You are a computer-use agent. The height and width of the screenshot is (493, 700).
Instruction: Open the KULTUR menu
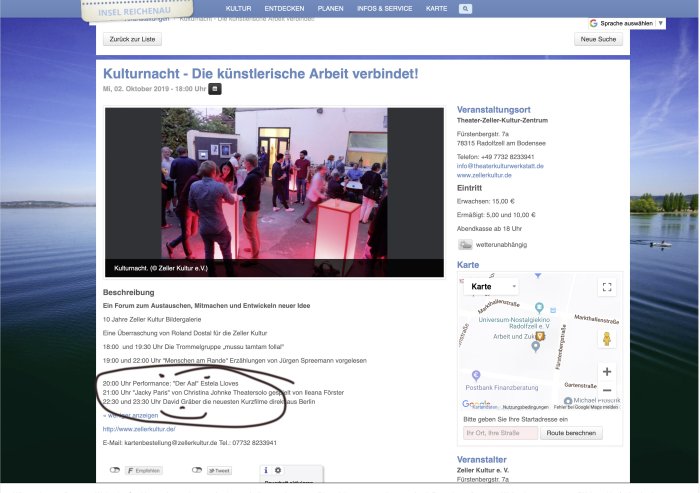(x=238, y=8)
